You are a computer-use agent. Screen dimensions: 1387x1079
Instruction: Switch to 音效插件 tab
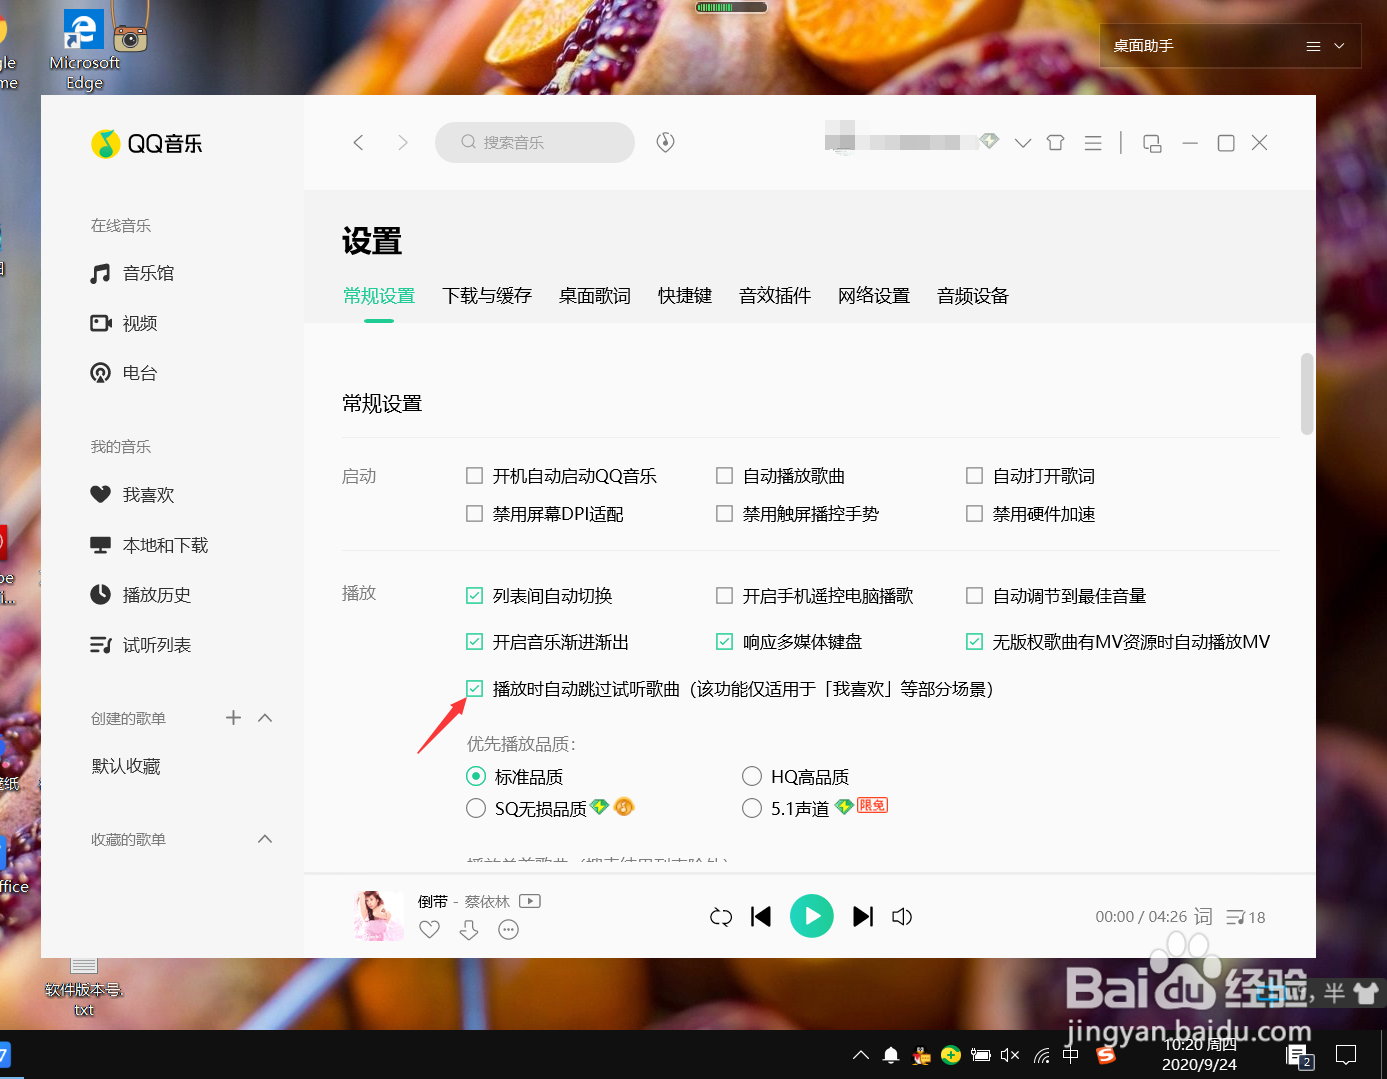pyautogui.click(x=775, y=295)
